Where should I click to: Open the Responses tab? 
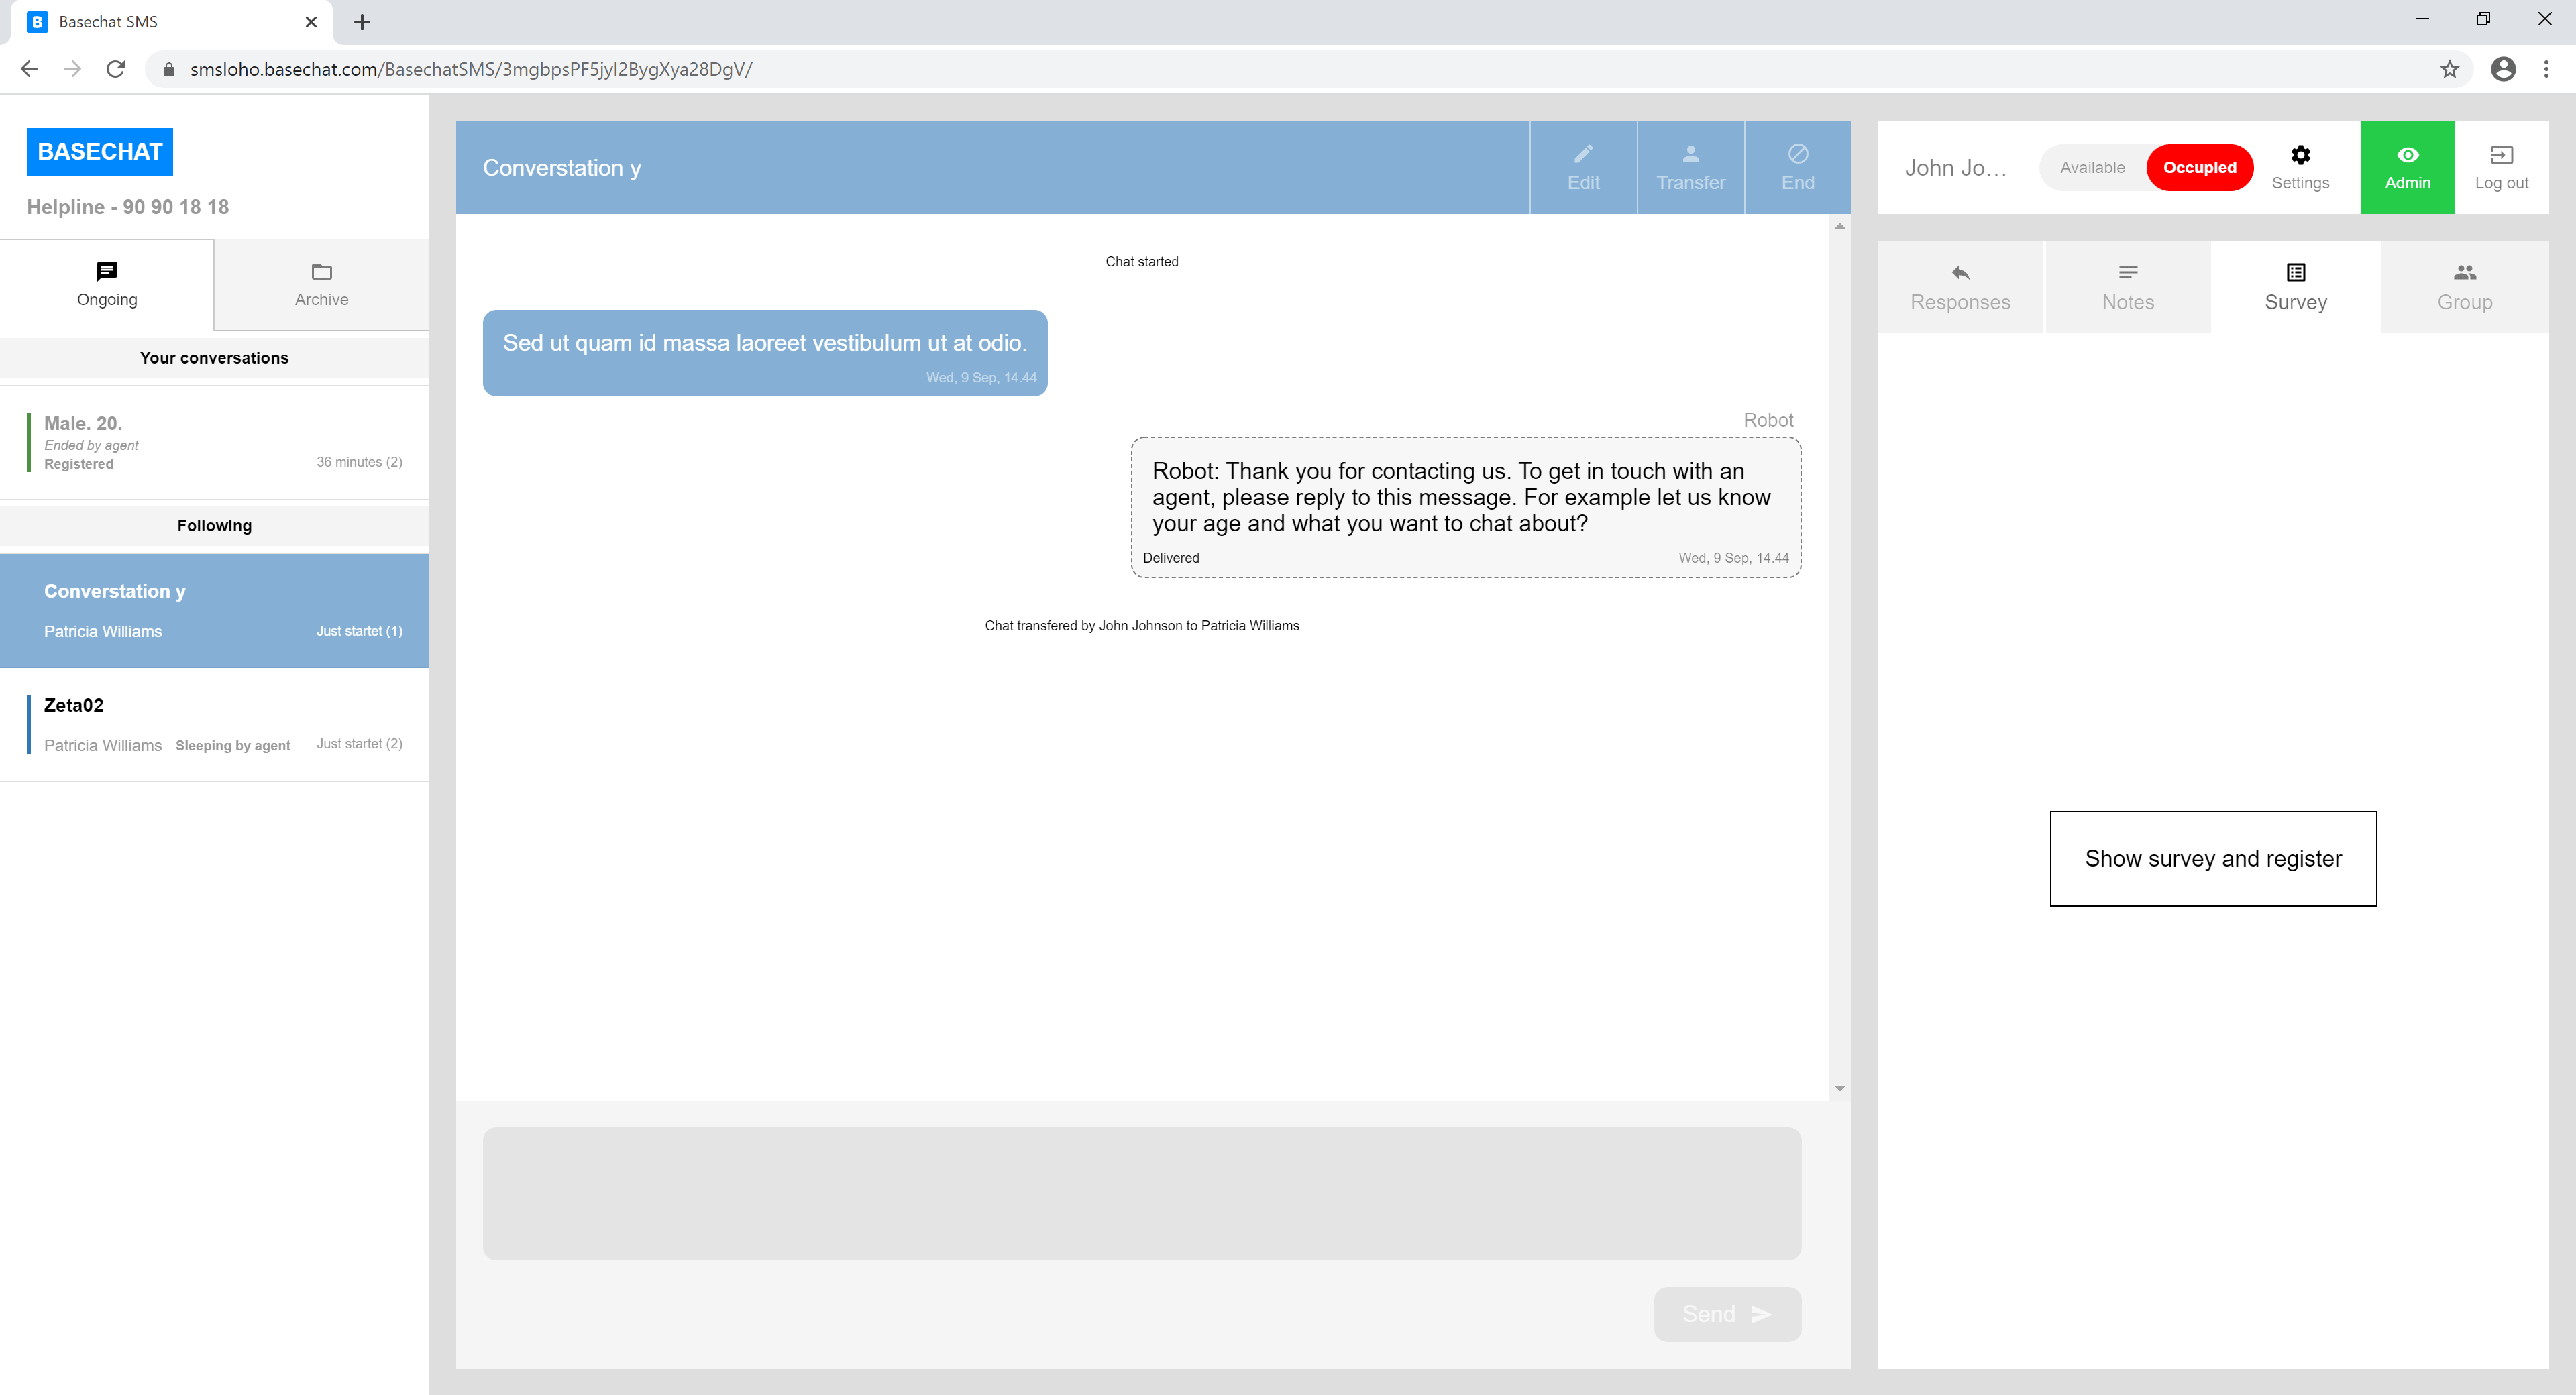click(1960, 287)
